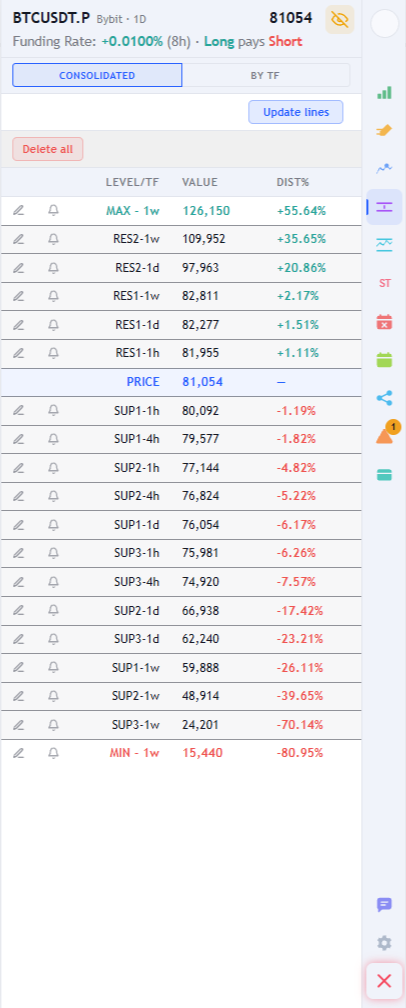Edit the SUP1-1h level
This screenshot has height=1008, width=406.
tap(19, 410)
